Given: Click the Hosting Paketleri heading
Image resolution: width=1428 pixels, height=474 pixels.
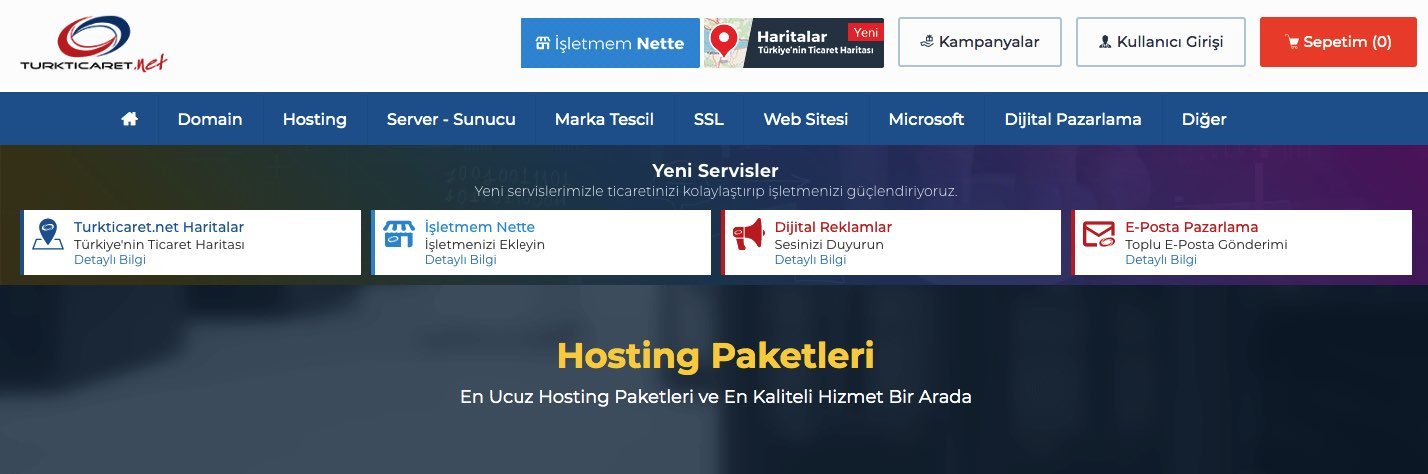Looking at the screenshot, I should (x=715, y=355).
